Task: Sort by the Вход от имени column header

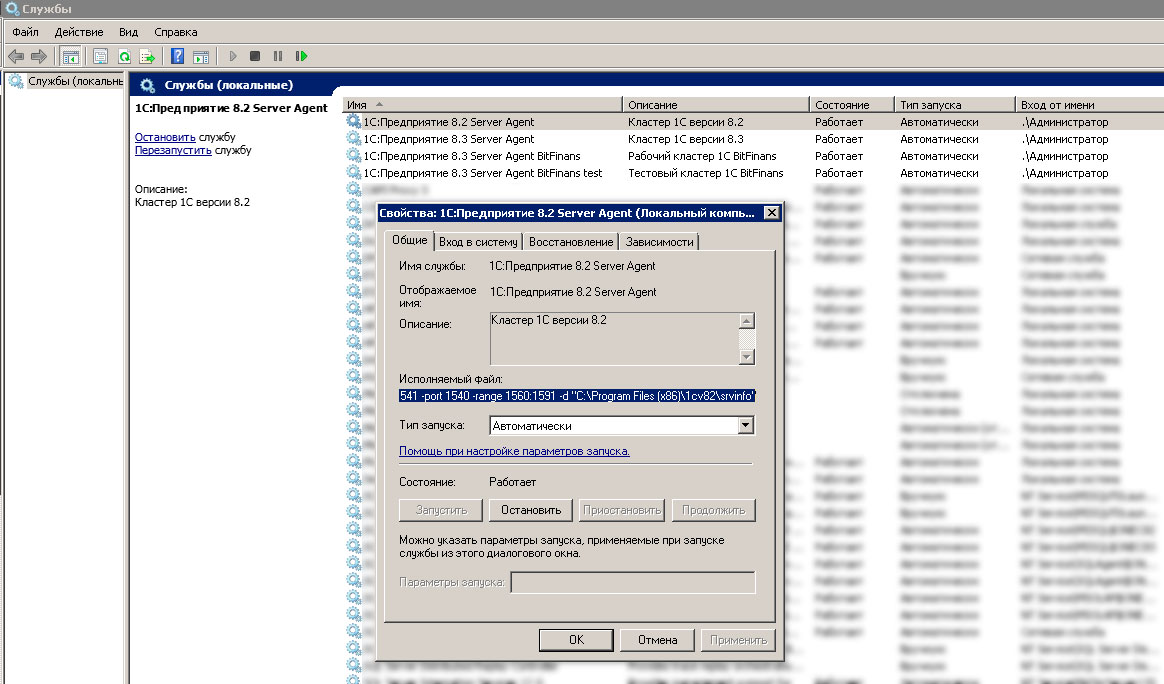Action: point(1088,105)
